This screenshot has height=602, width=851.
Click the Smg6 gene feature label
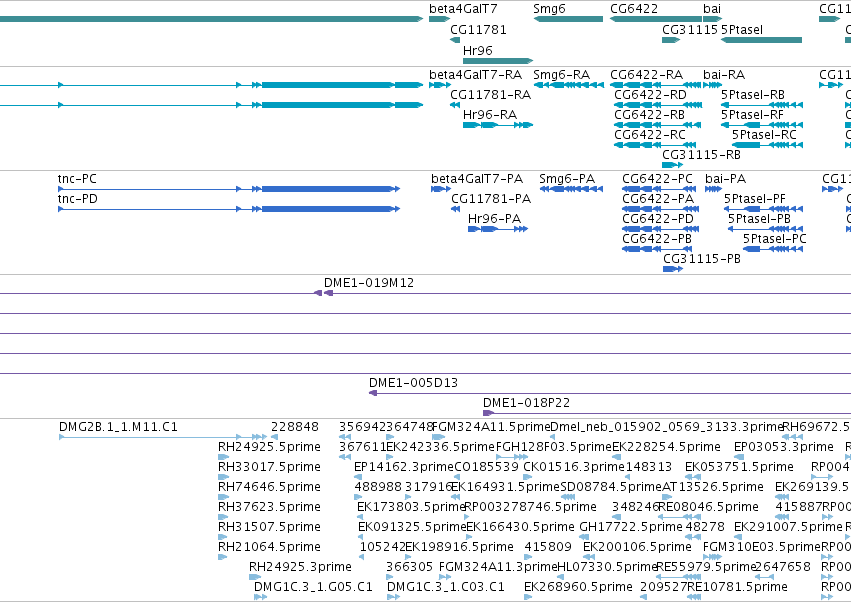point(549,9)
